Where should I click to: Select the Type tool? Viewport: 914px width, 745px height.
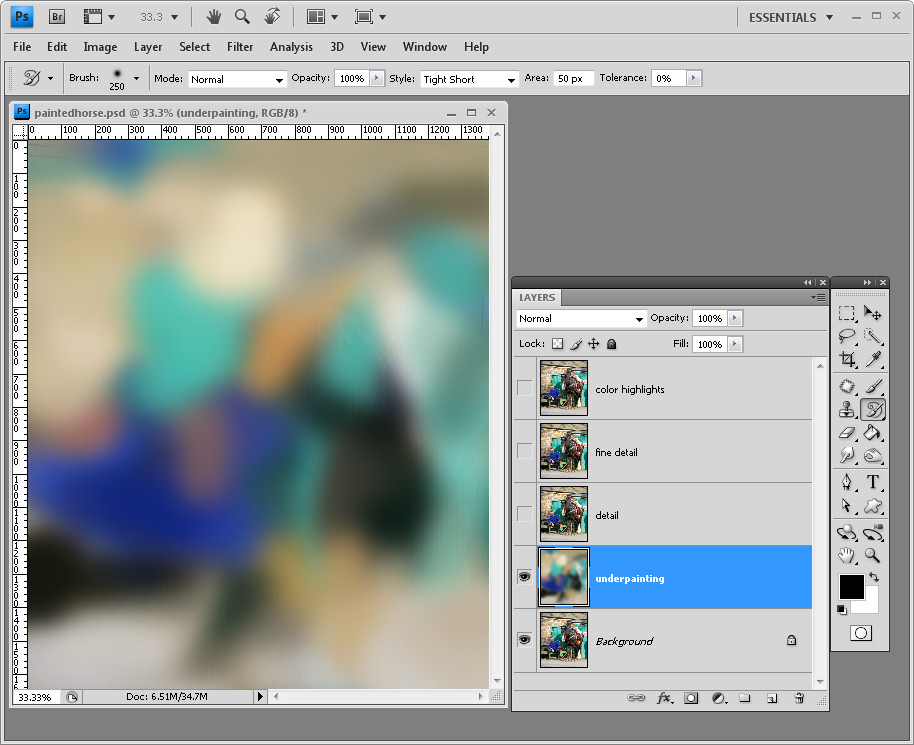point(873,482)
